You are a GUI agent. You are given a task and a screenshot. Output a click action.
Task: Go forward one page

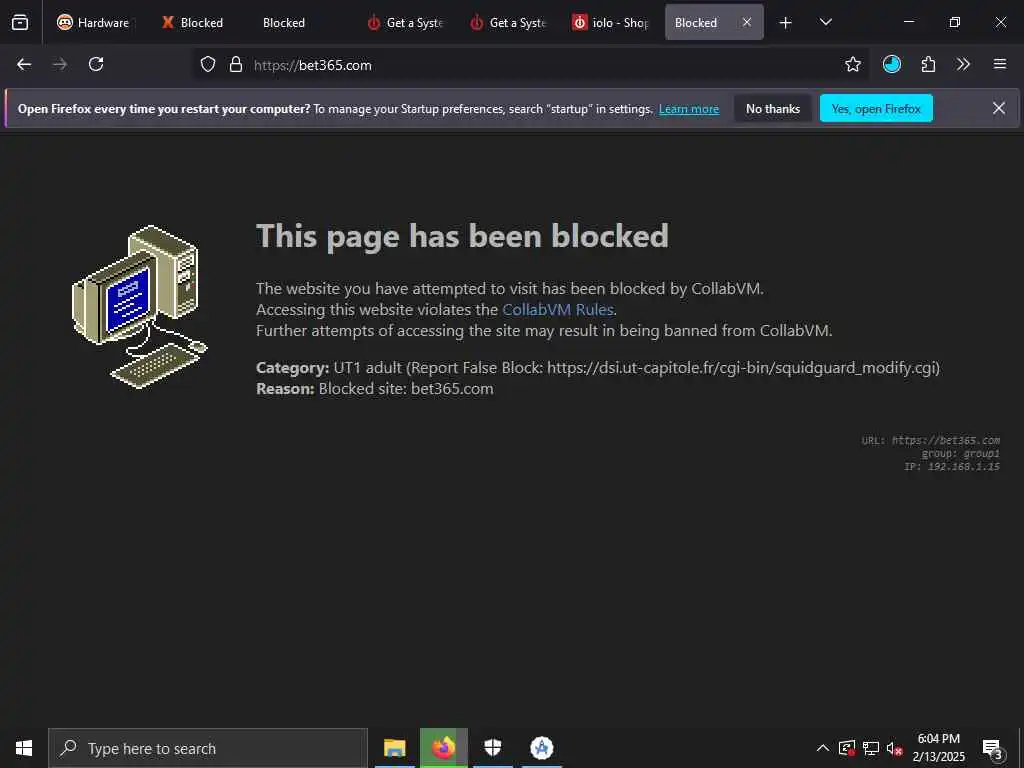pos(60,64)
